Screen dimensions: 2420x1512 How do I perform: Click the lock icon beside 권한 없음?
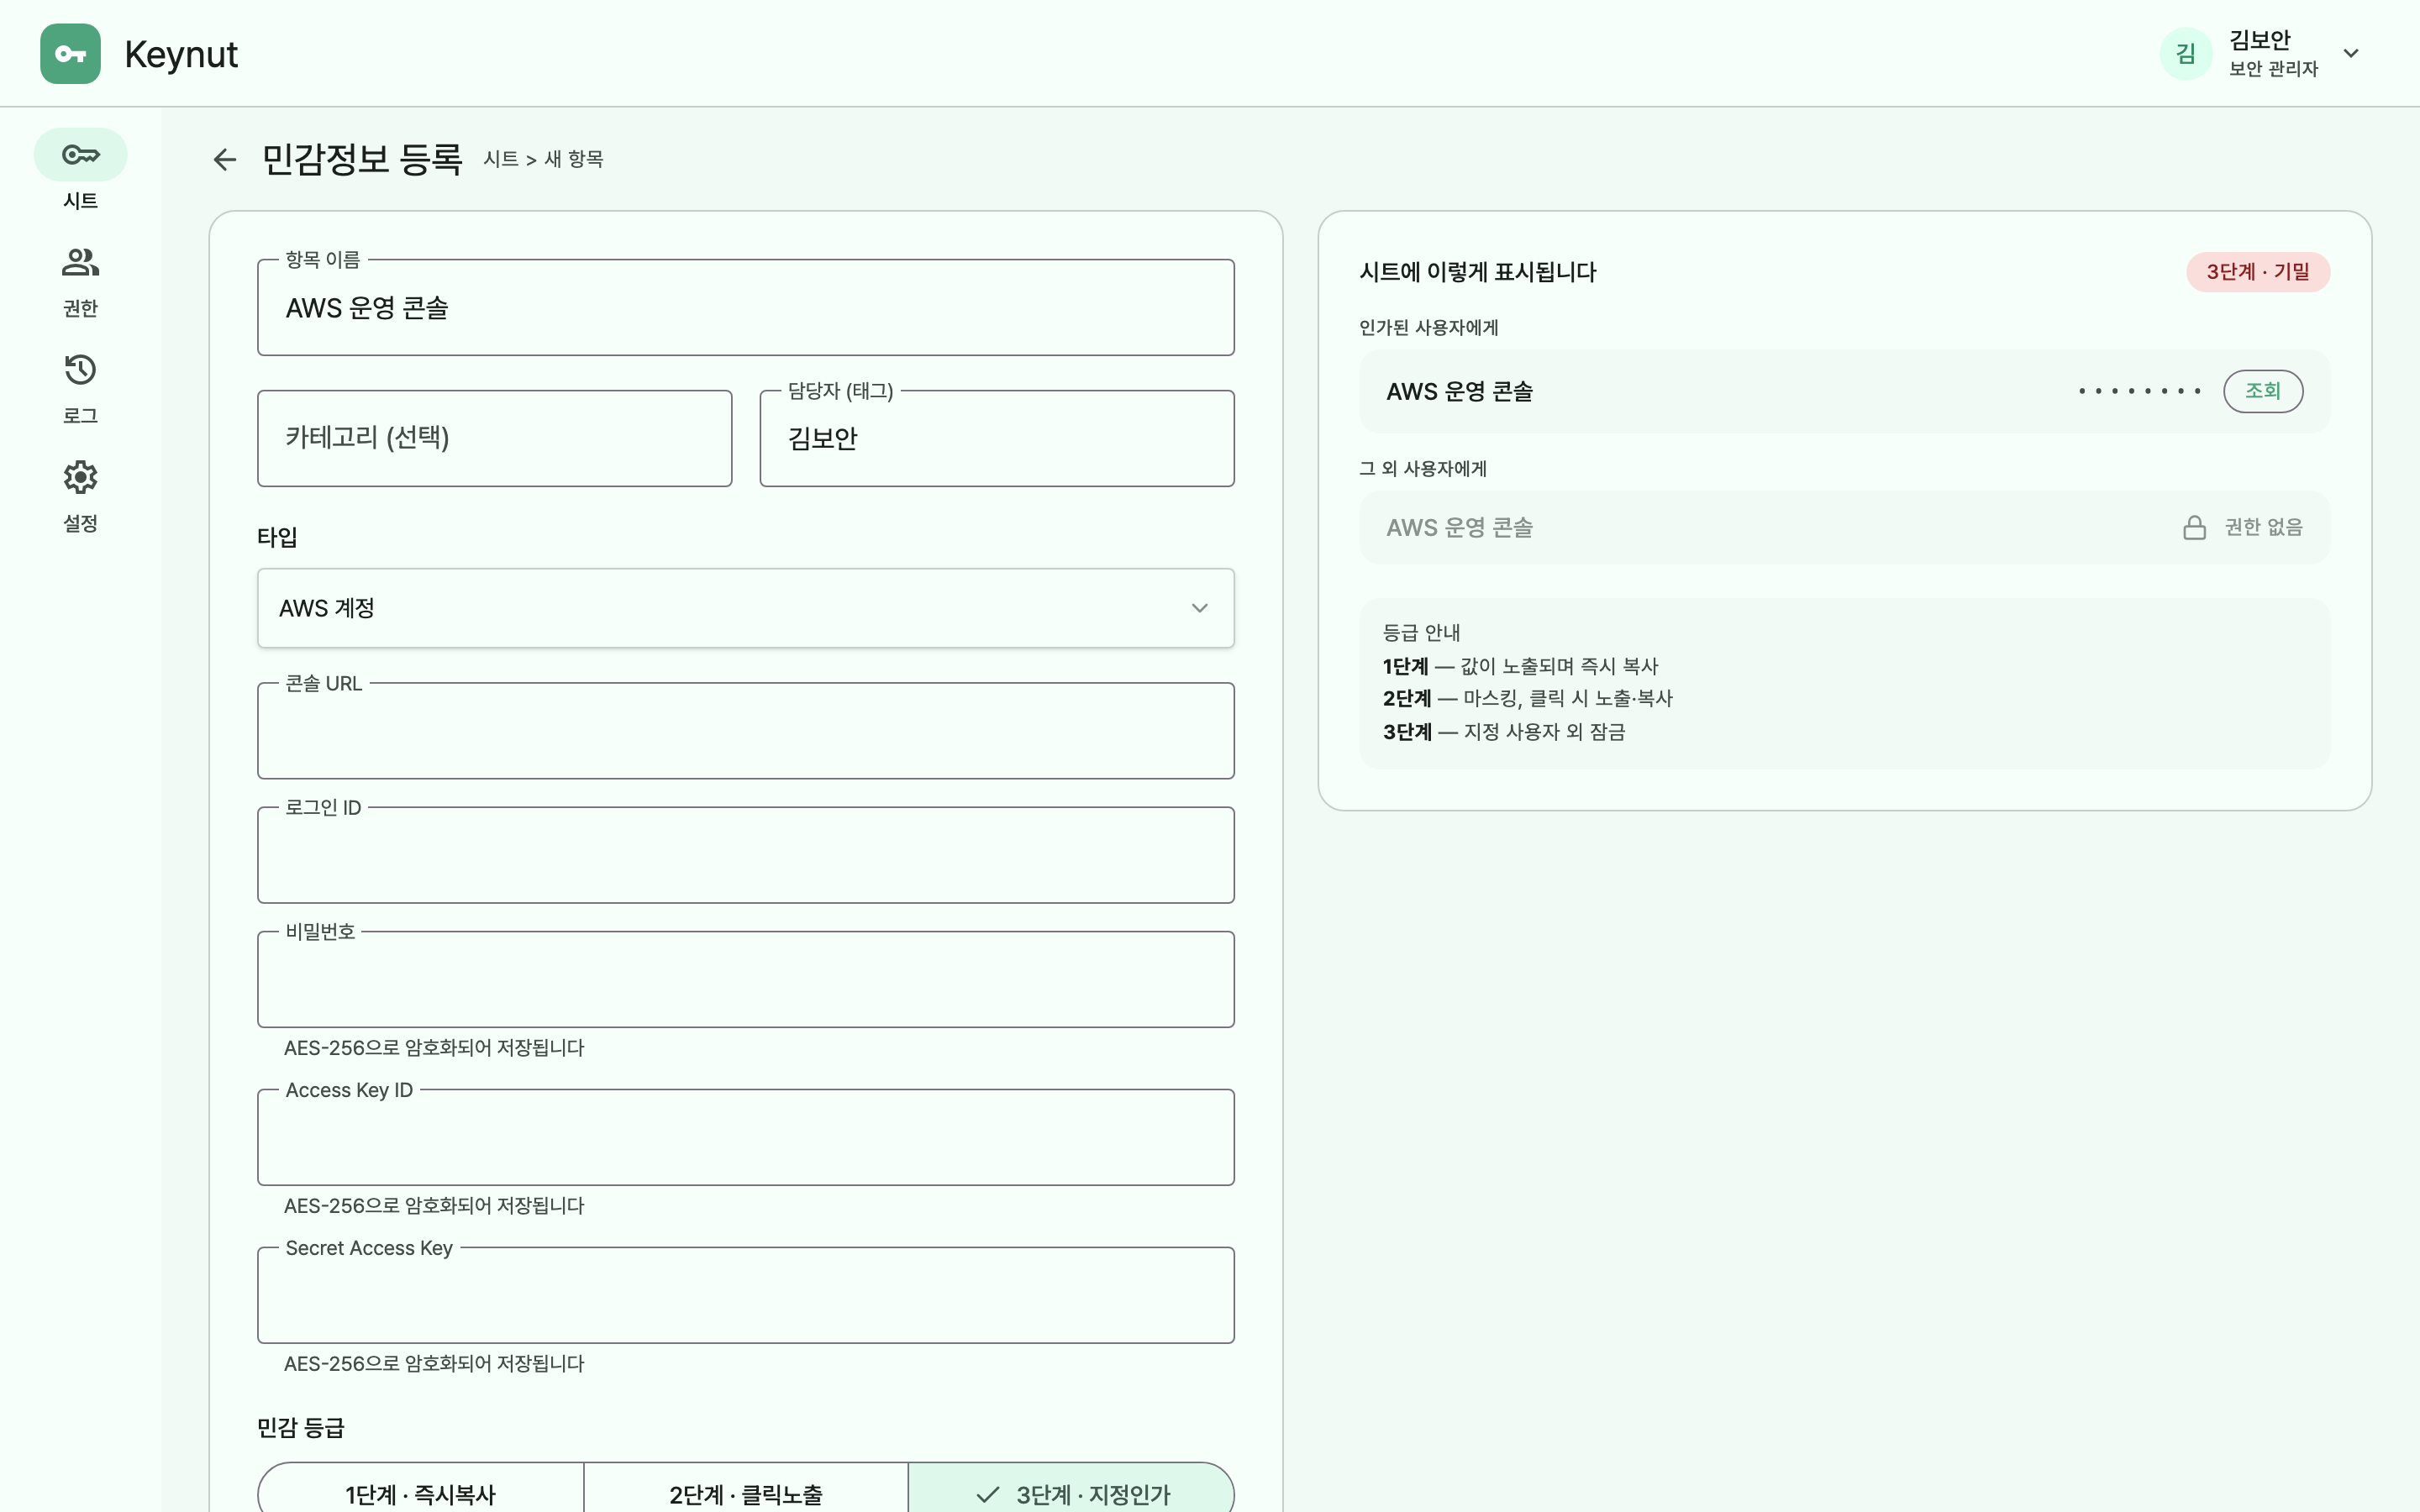pyautogui.click(x=2194, y=527)
